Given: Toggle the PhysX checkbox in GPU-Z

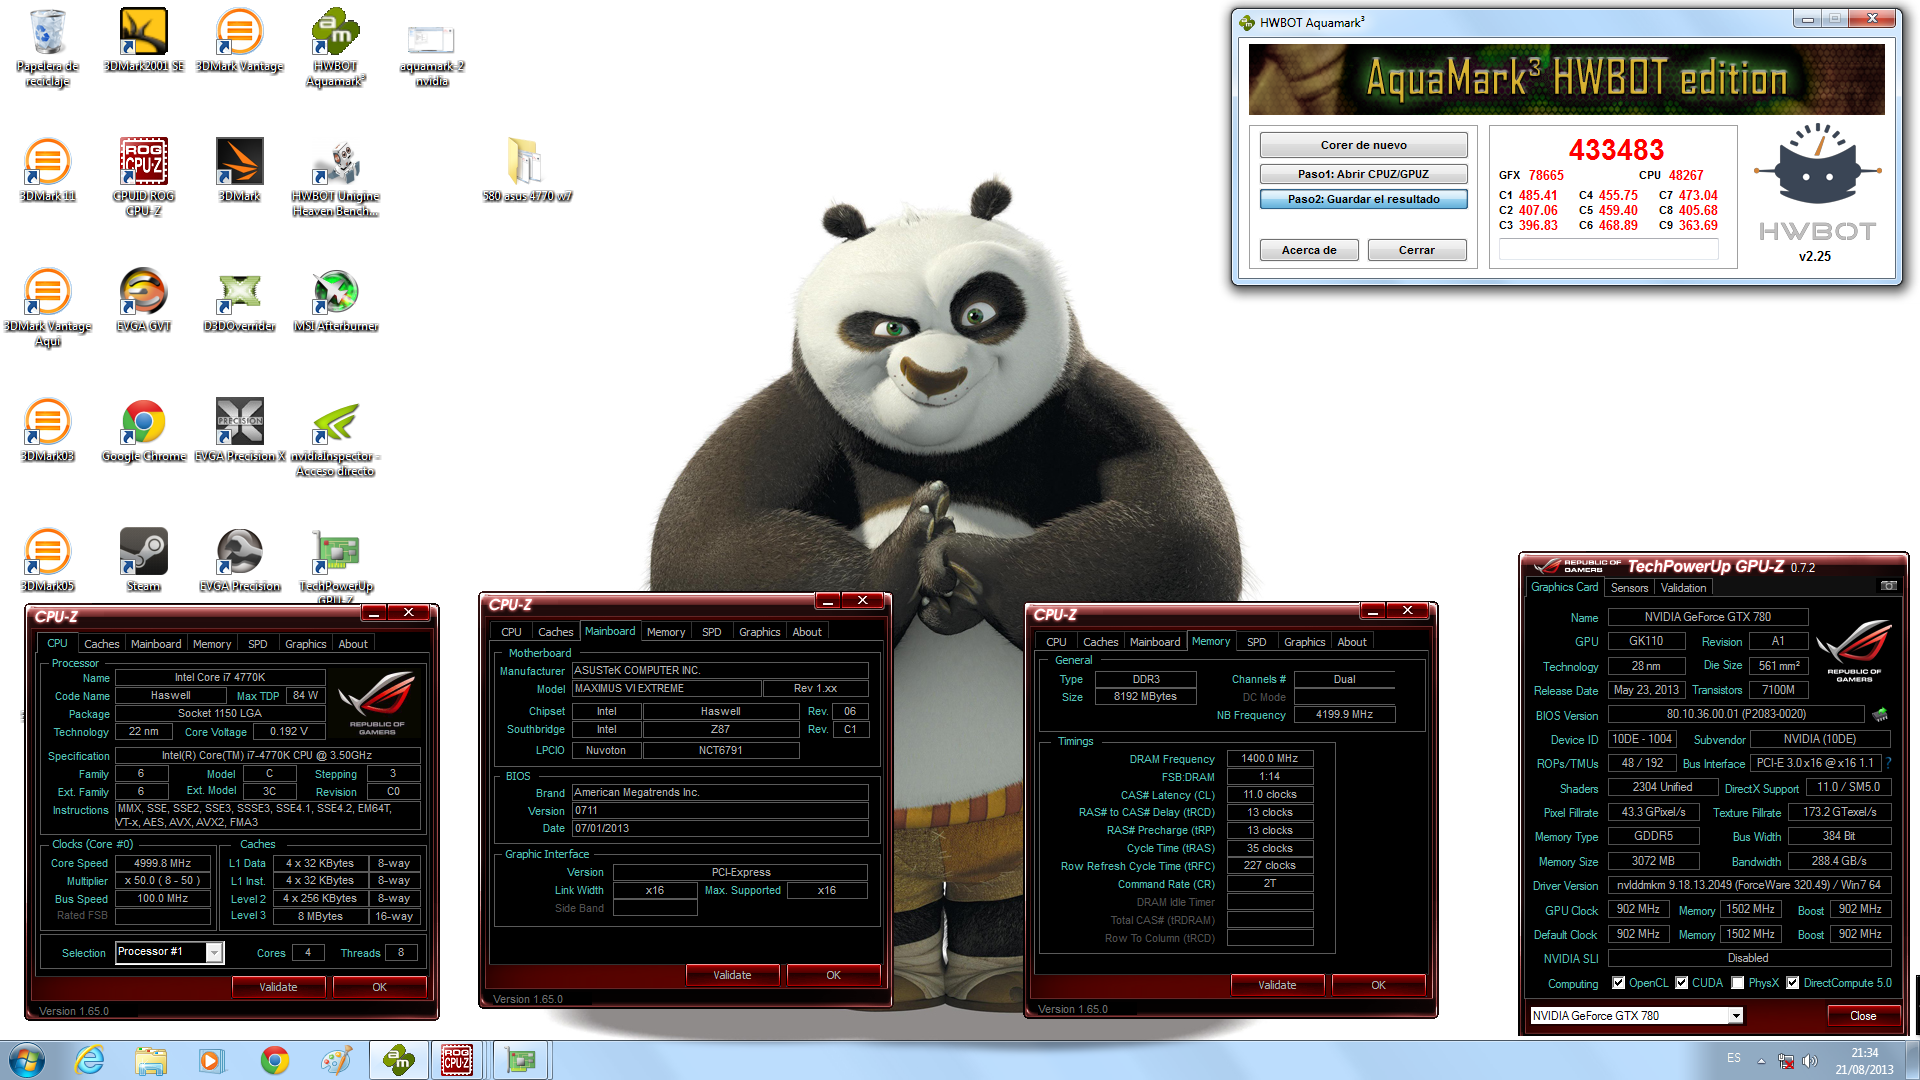Looking at the screenshot, I should click(x=1738, y=983).
